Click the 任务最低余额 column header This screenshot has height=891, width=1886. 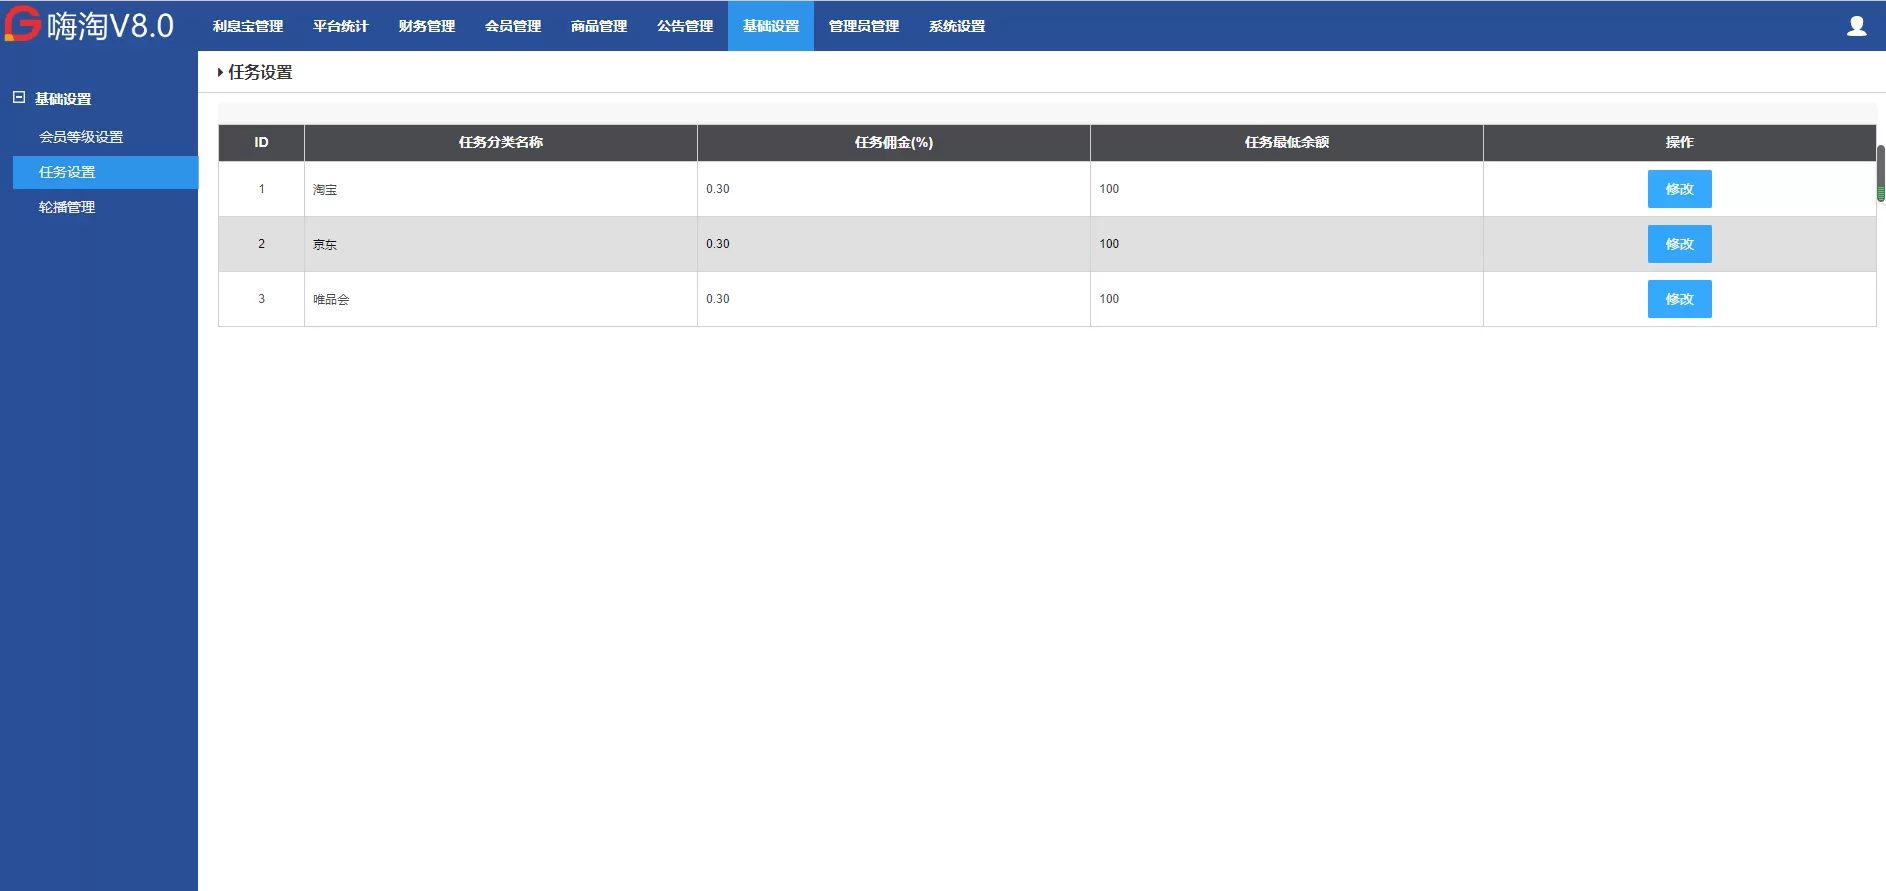point(1287,142)
